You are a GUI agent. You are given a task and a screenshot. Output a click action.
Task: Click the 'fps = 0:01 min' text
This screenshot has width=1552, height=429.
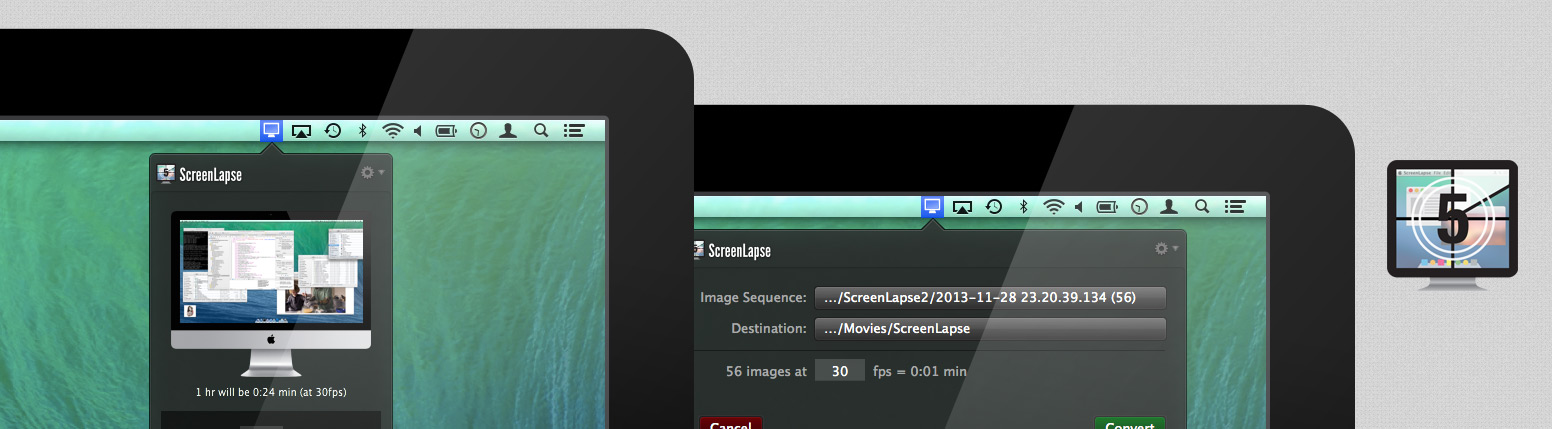pos(920,371)
